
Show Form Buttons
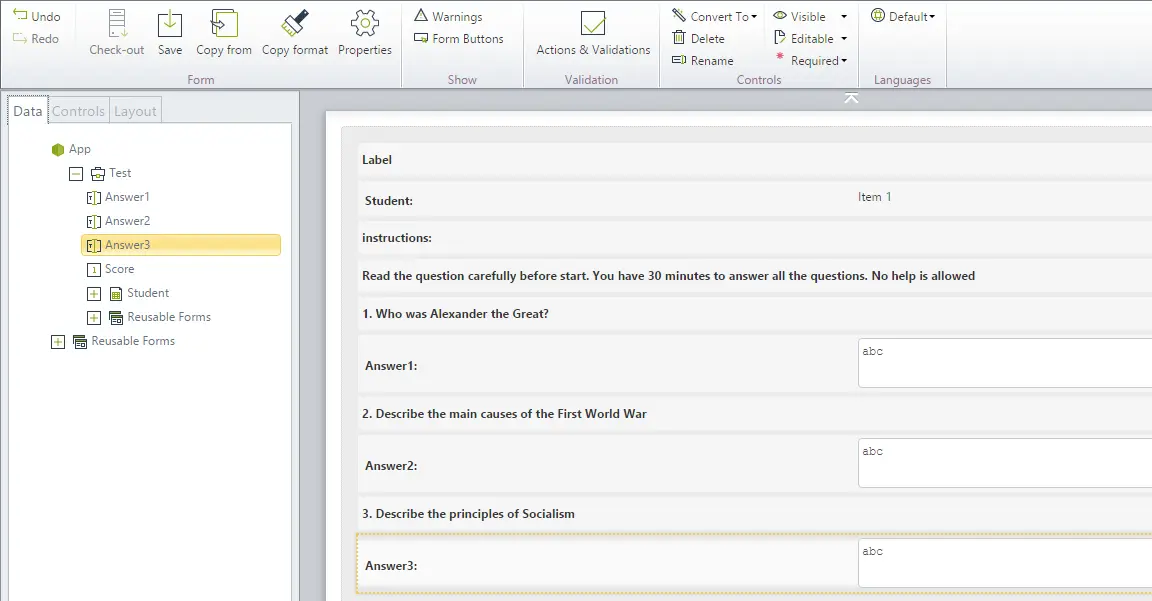(459, 38)
